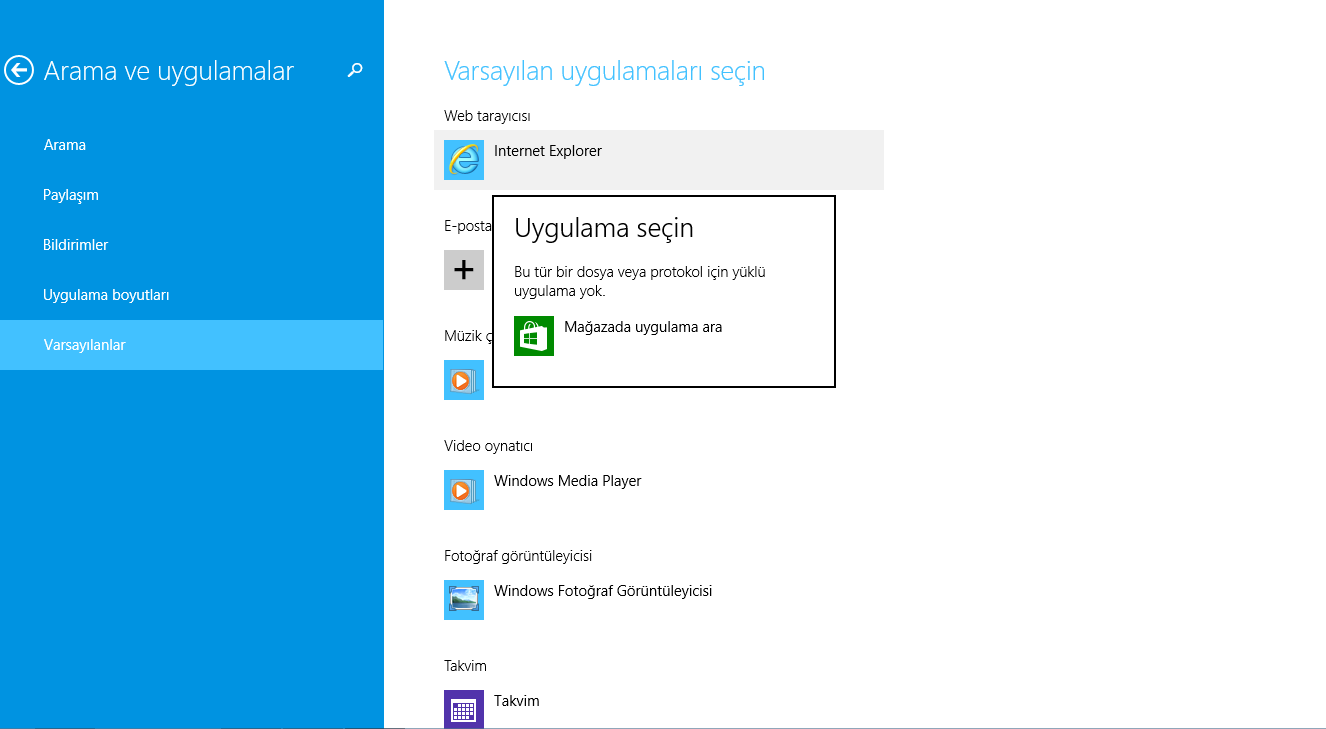The image size is (1326, 729).
Task: Open search with the magnifier icon
Action: (x=355, y=70)
